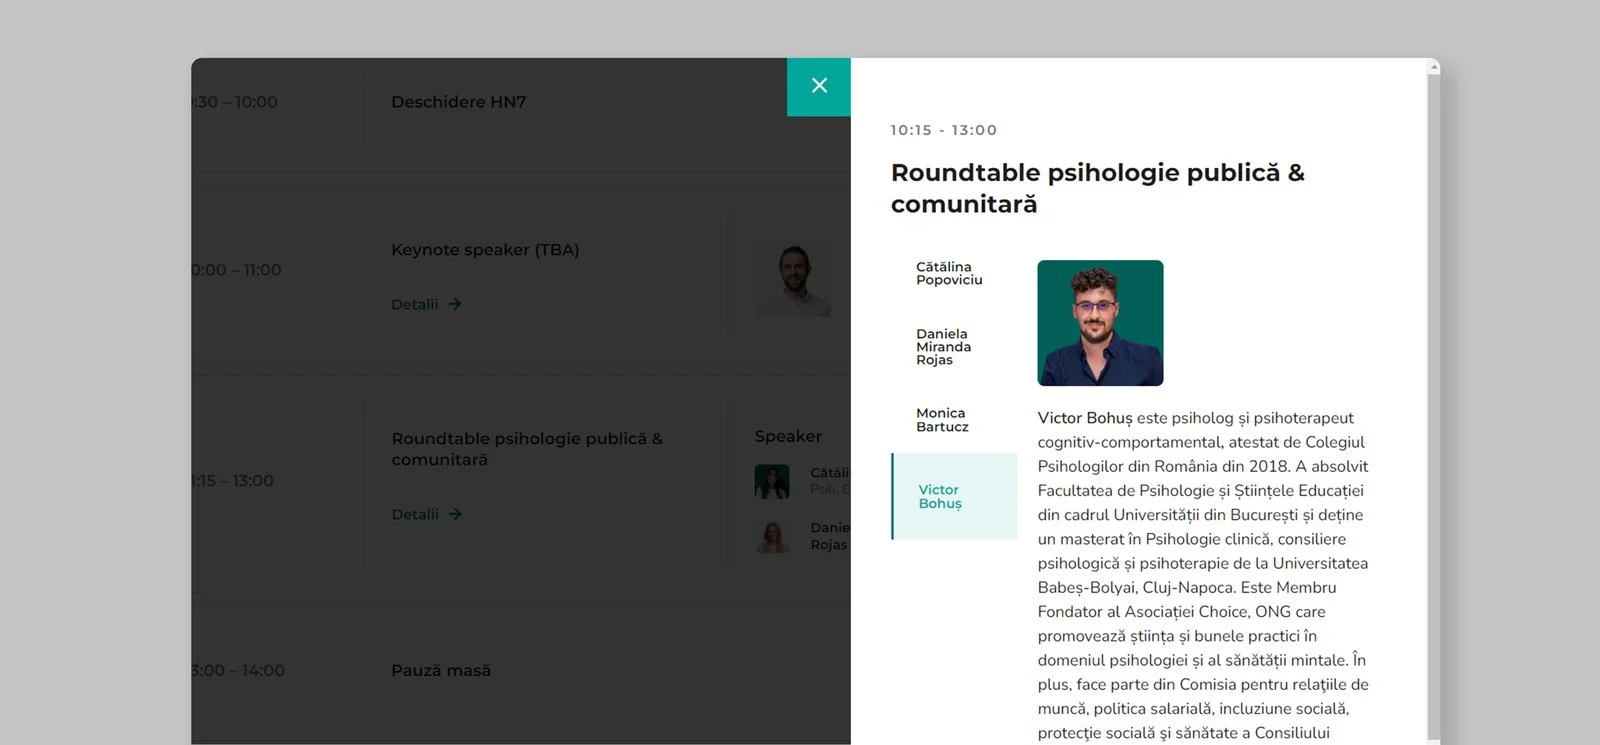Click Cătălina's small avatar in schedule
1600x745 pixels.
click(x=772, y=481)
